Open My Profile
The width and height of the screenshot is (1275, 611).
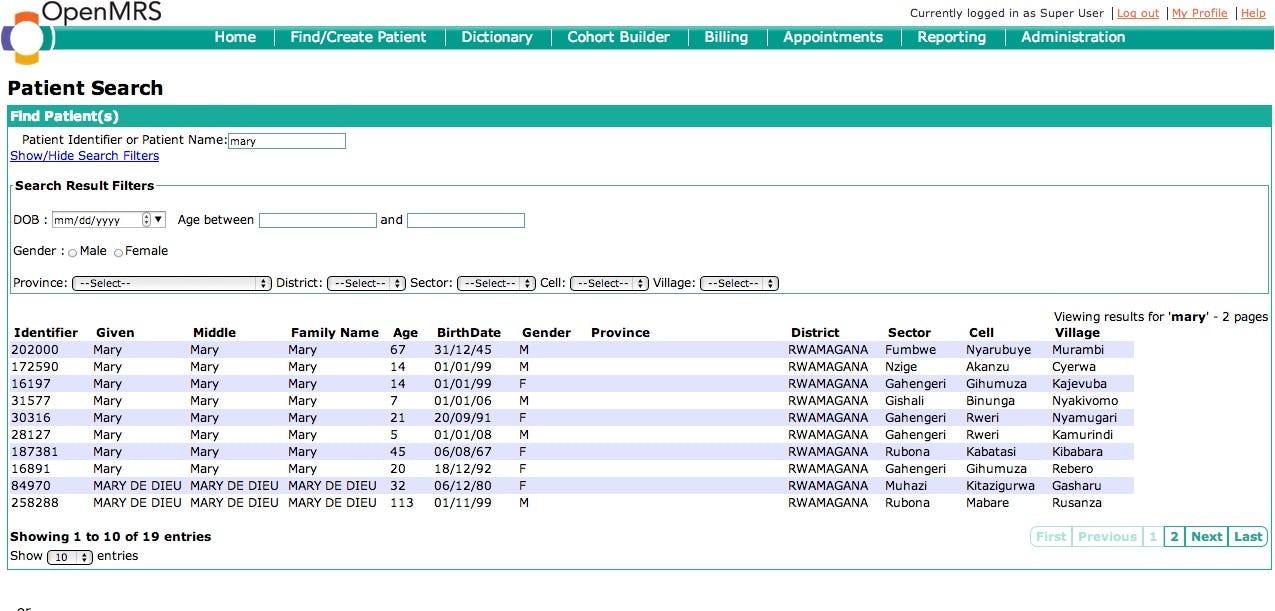click(1199, 13)
